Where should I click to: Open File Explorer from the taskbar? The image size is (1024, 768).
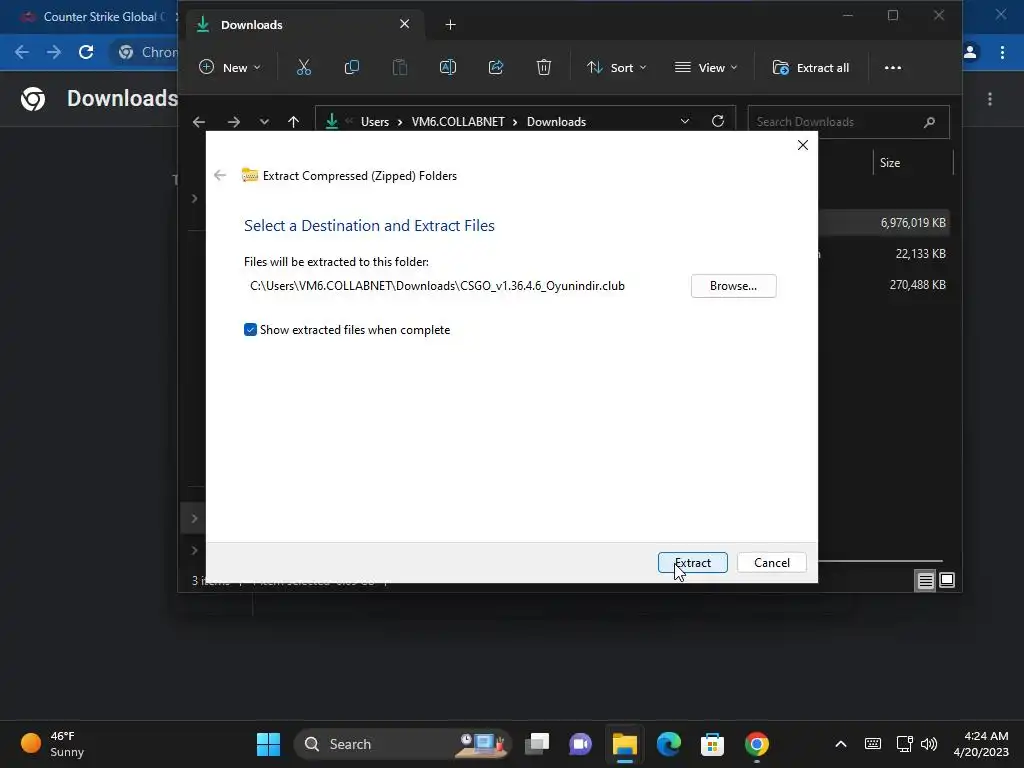(624, 744)
